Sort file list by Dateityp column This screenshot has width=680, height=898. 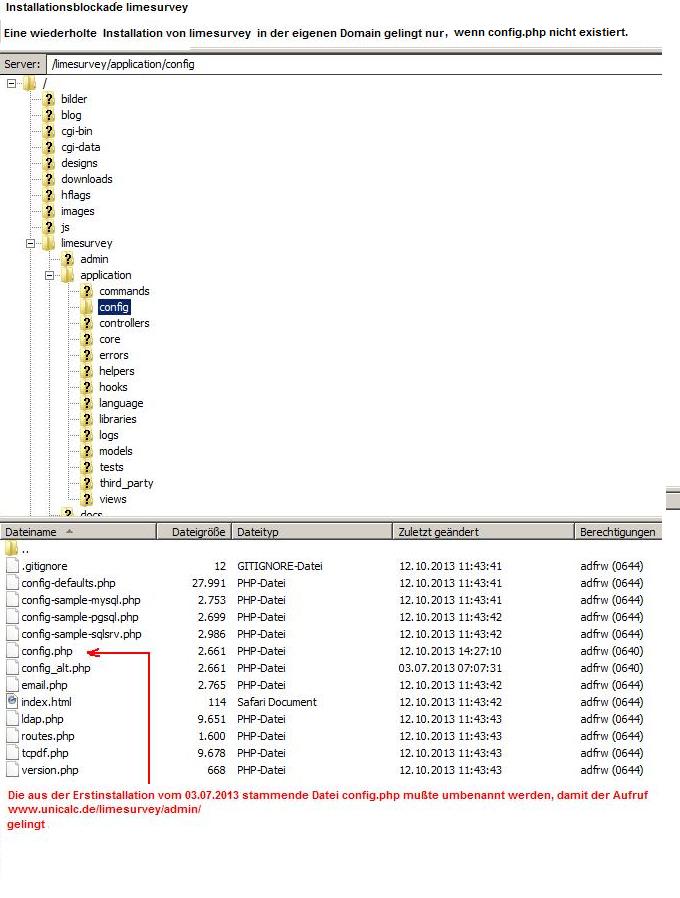(312, 532)
